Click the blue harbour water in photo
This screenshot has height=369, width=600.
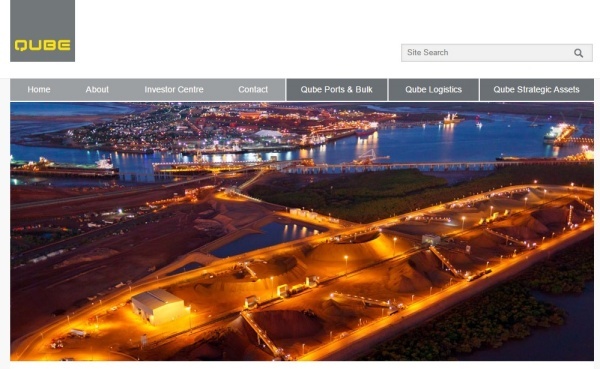pos(459,142)
